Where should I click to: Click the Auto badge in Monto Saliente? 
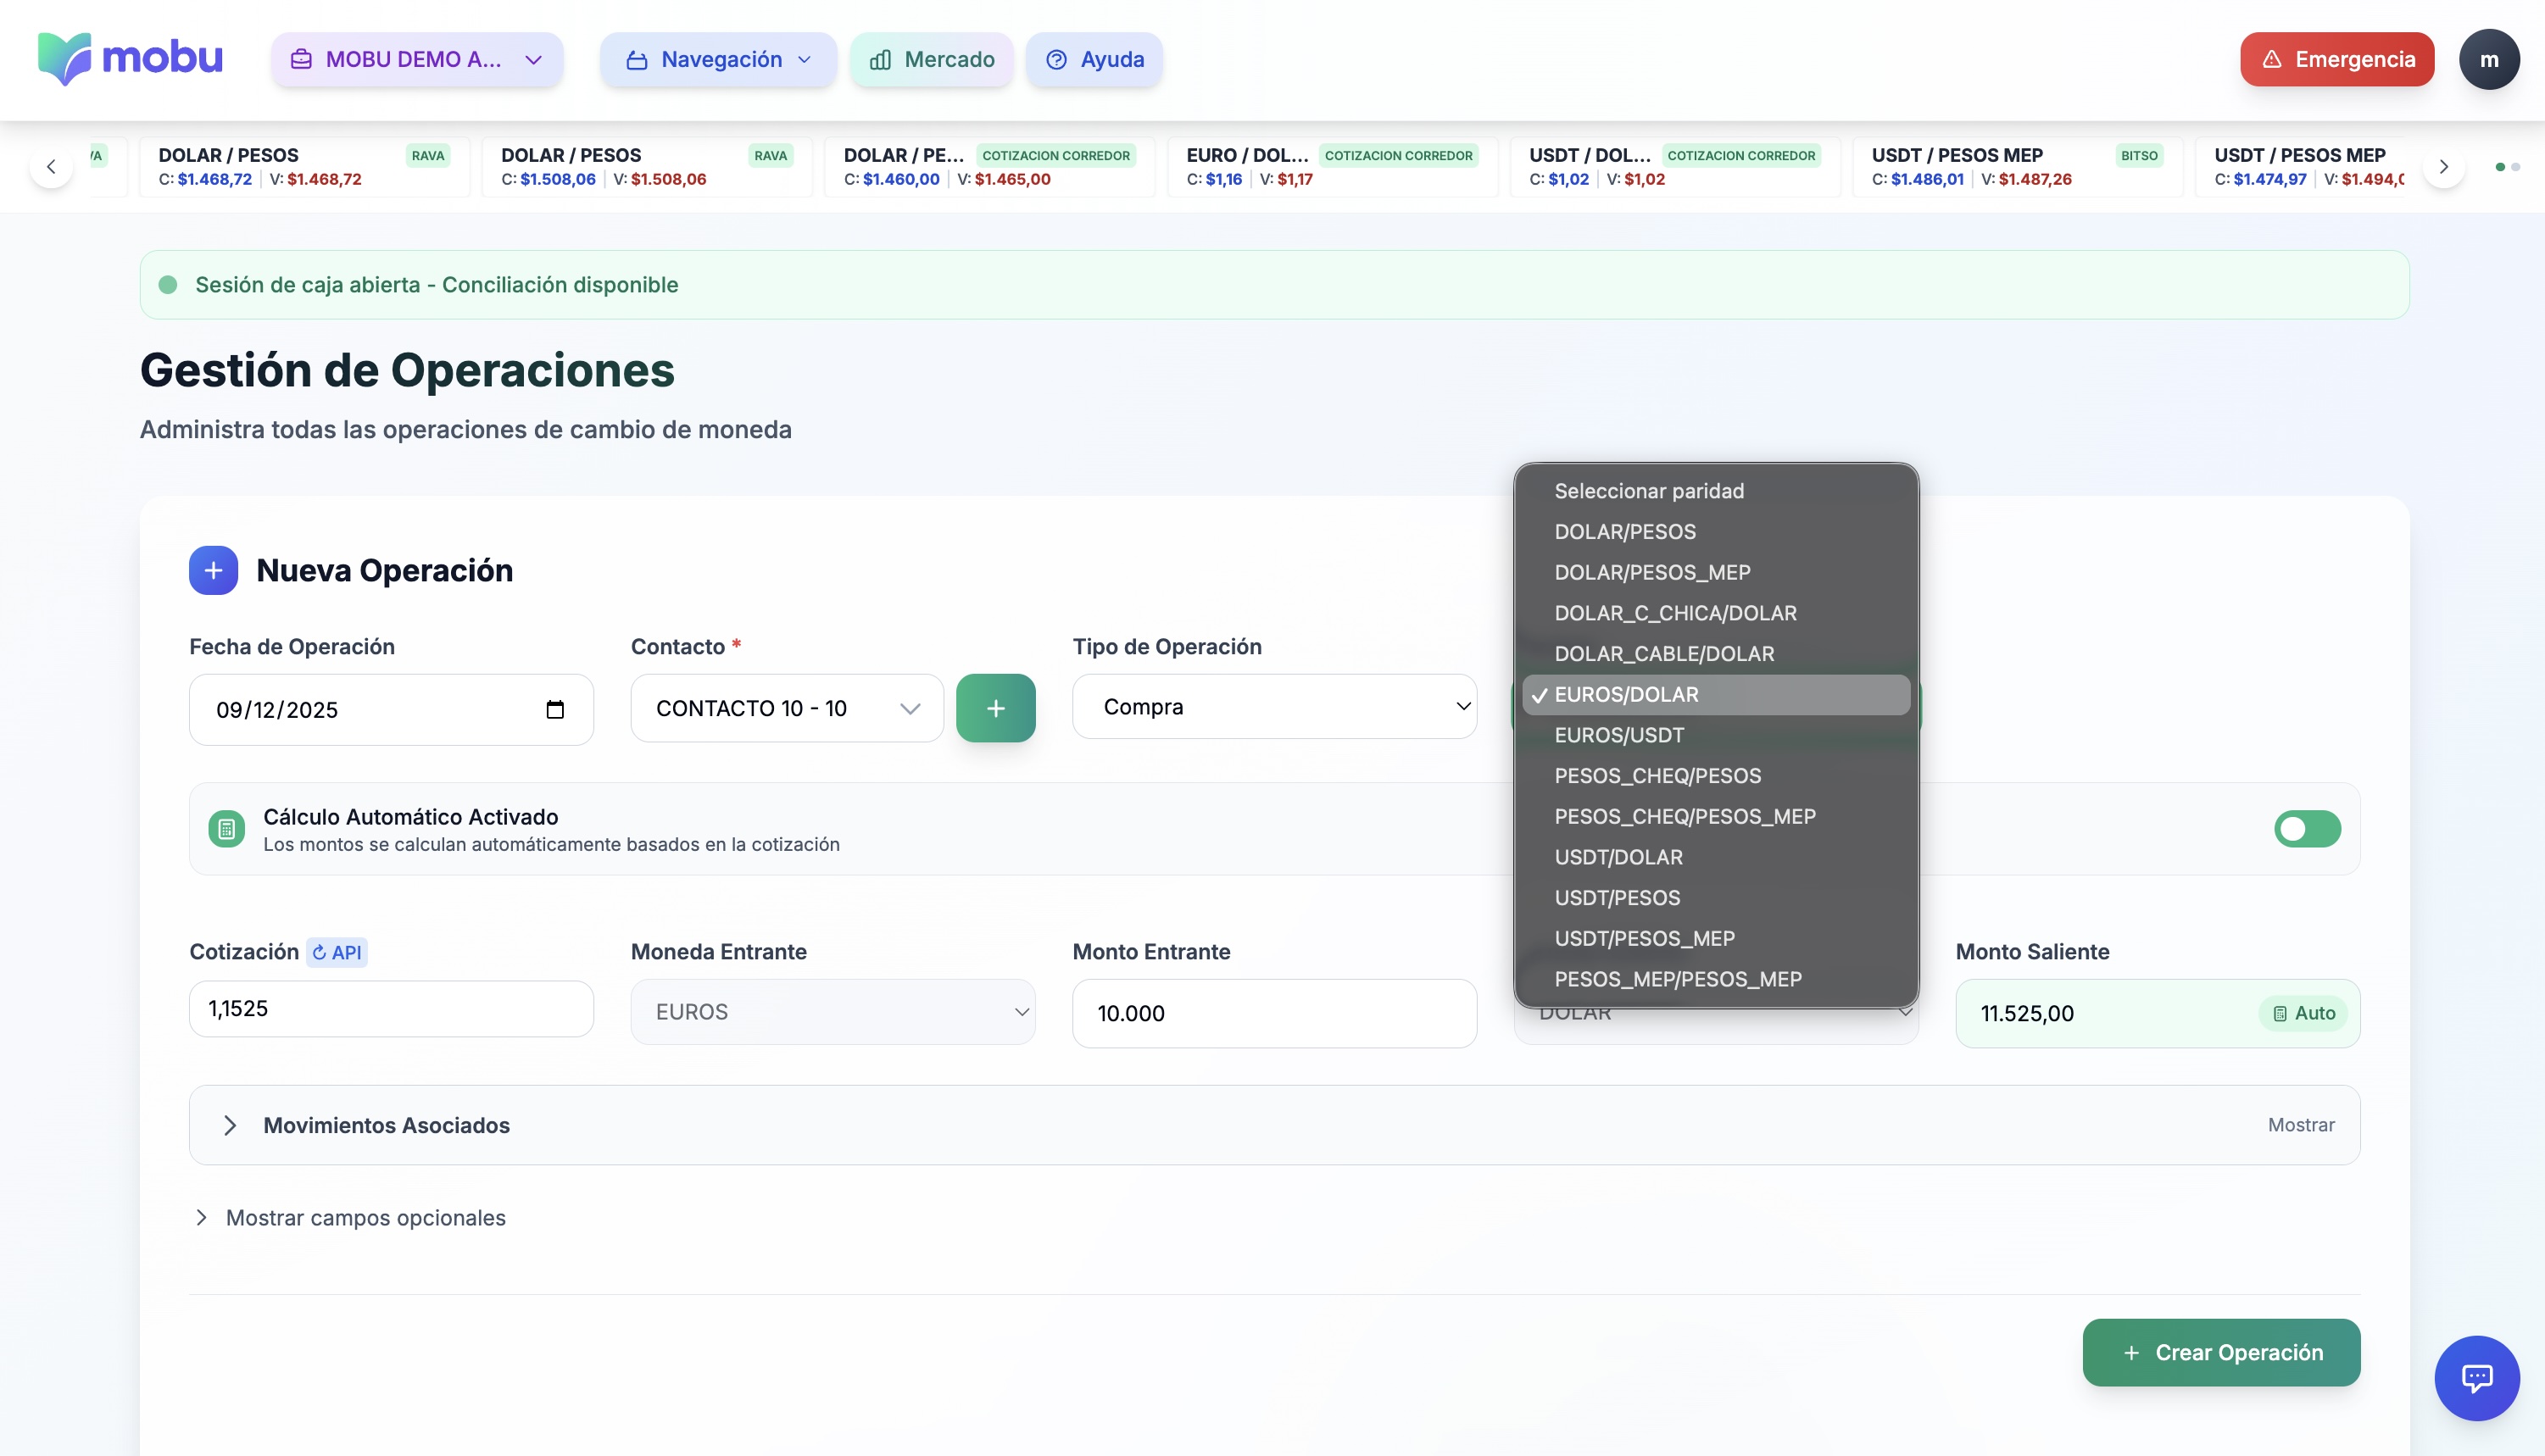pos(2303,1013)
